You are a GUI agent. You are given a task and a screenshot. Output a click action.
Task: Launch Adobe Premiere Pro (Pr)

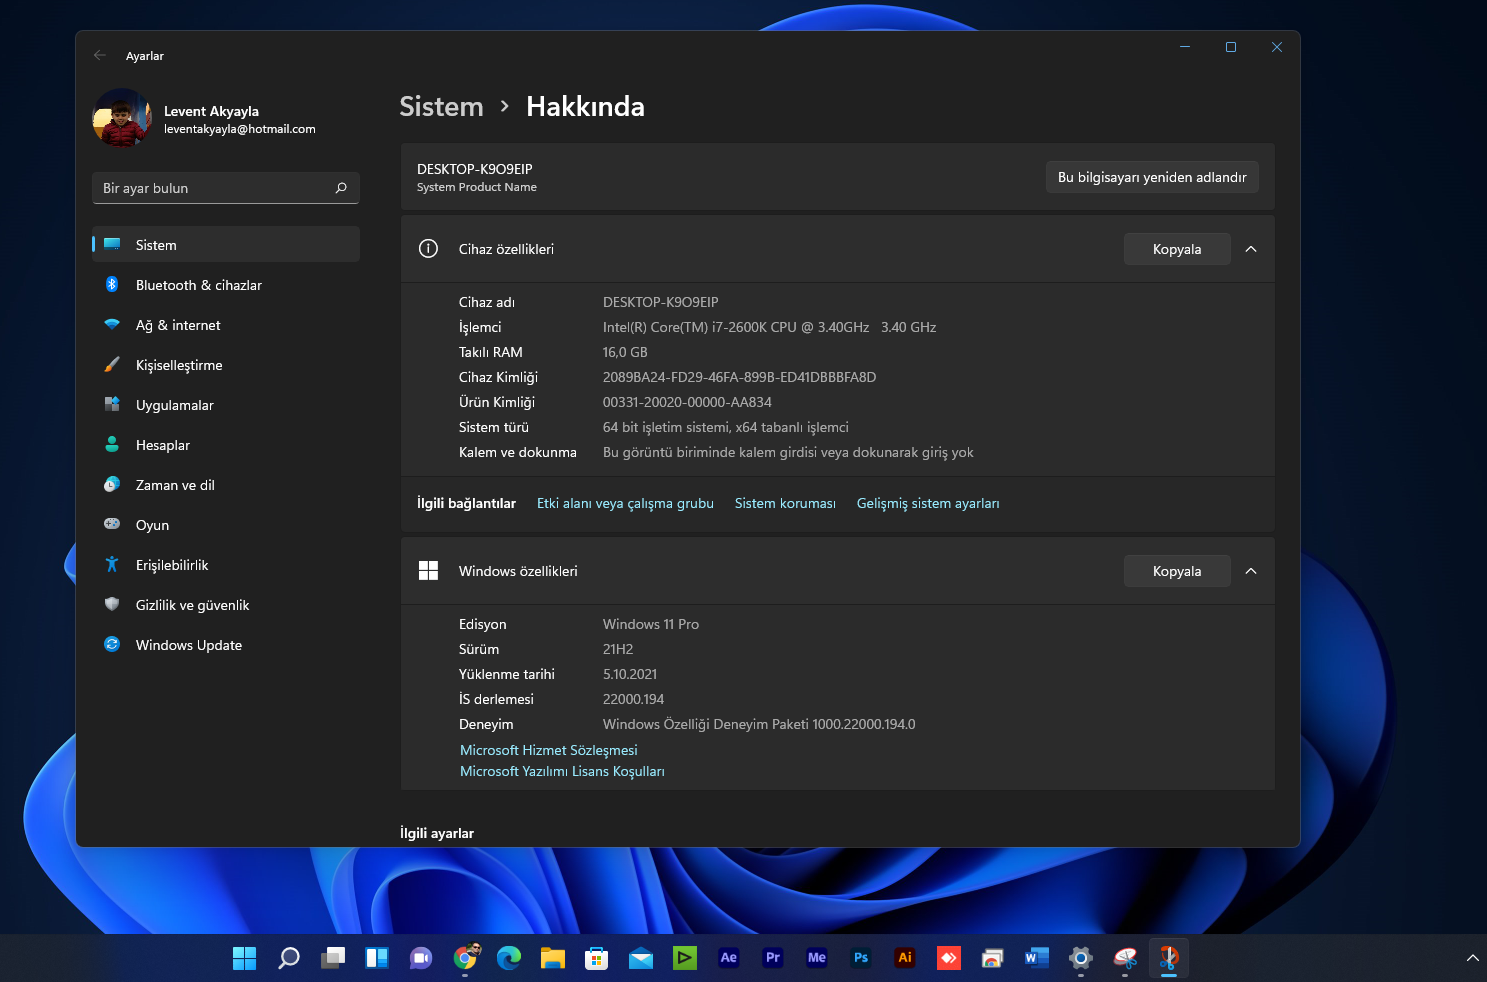click(x=773, y=958)
